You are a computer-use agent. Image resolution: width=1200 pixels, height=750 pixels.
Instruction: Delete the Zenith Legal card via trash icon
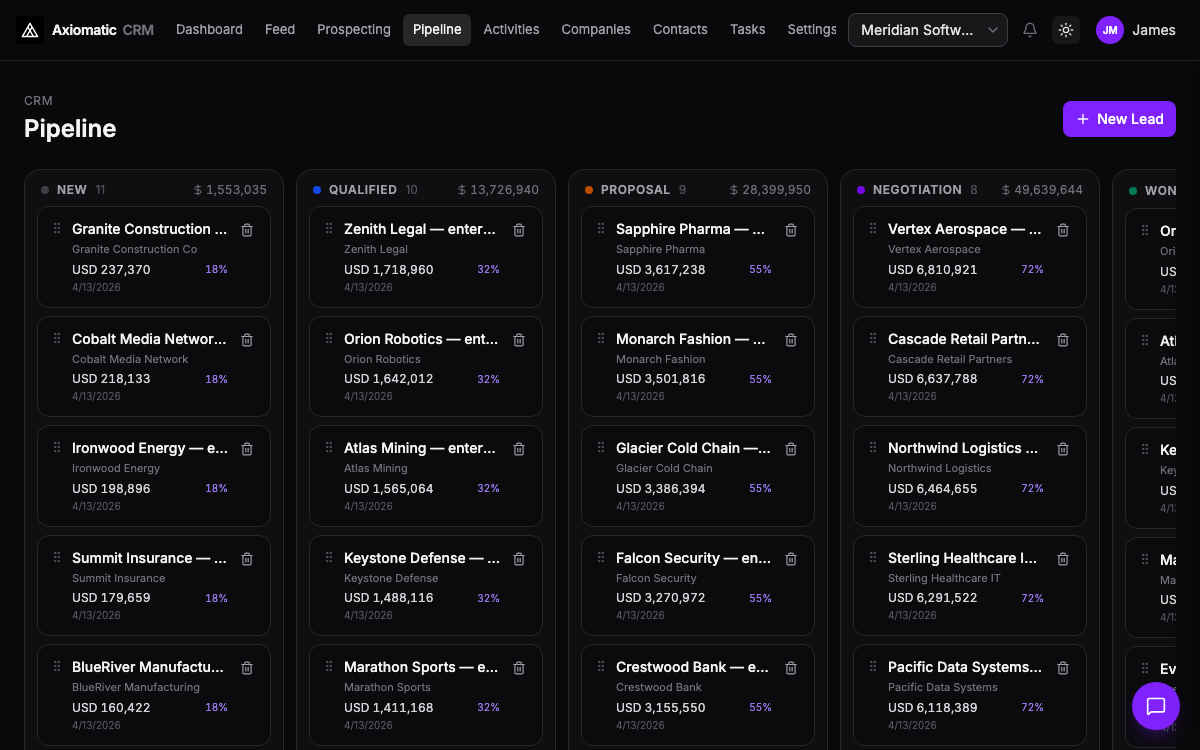519,230
